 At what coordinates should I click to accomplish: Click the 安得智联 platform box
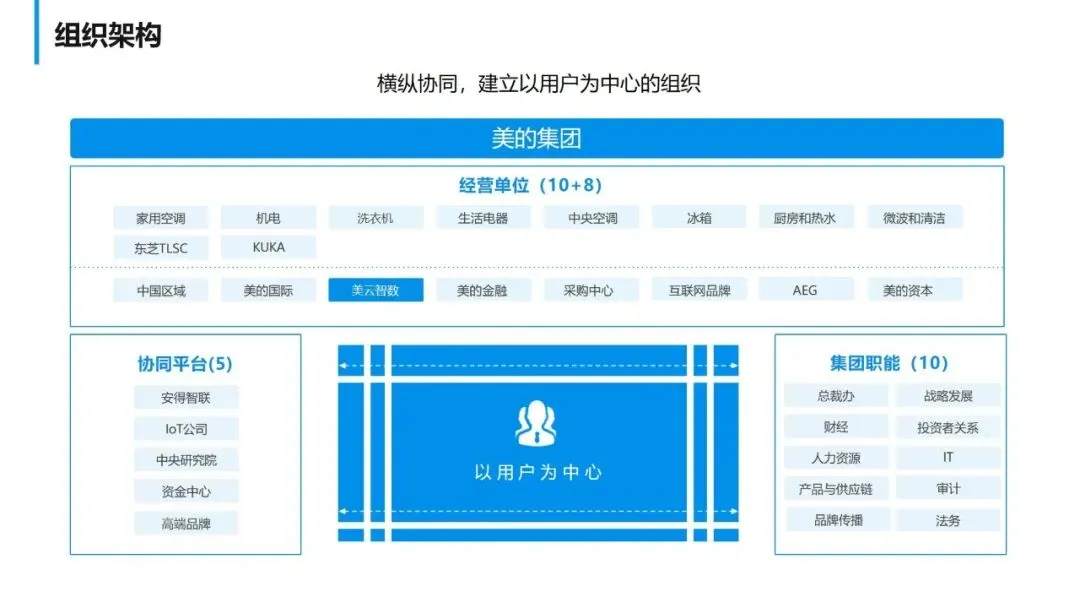[186, 397]
